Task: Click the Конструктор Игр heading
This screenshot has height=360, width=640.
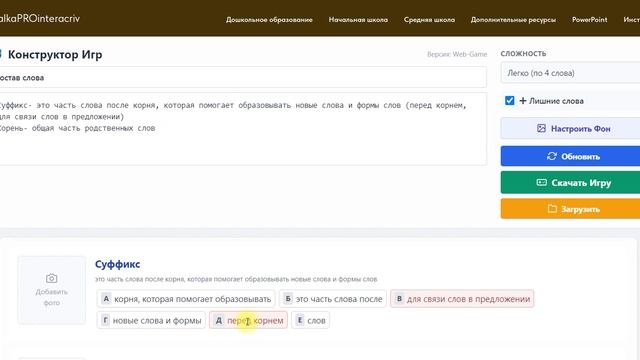Action: (55, 54)
